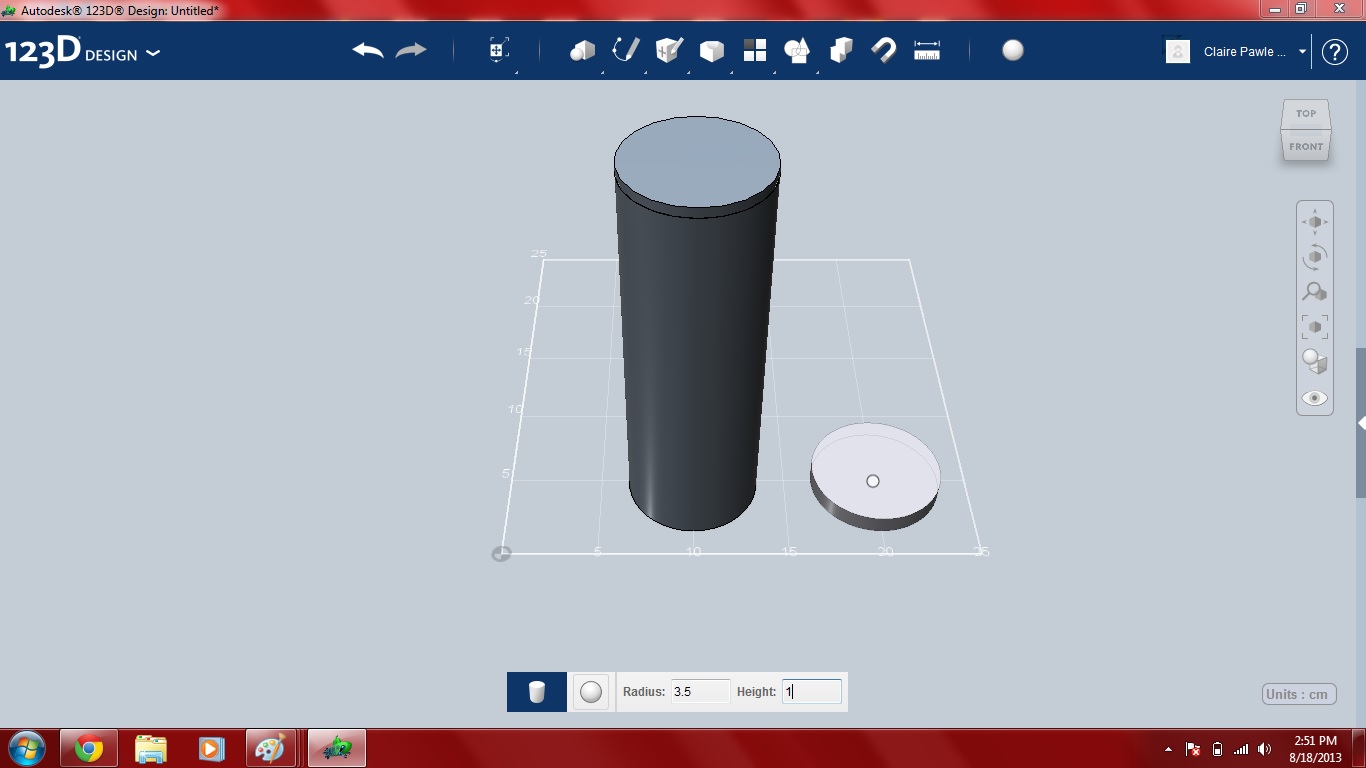The width and height of the screenshot is (1366, 768).
Task: Change units via Units : cm button
Action: click(1299, 694)
